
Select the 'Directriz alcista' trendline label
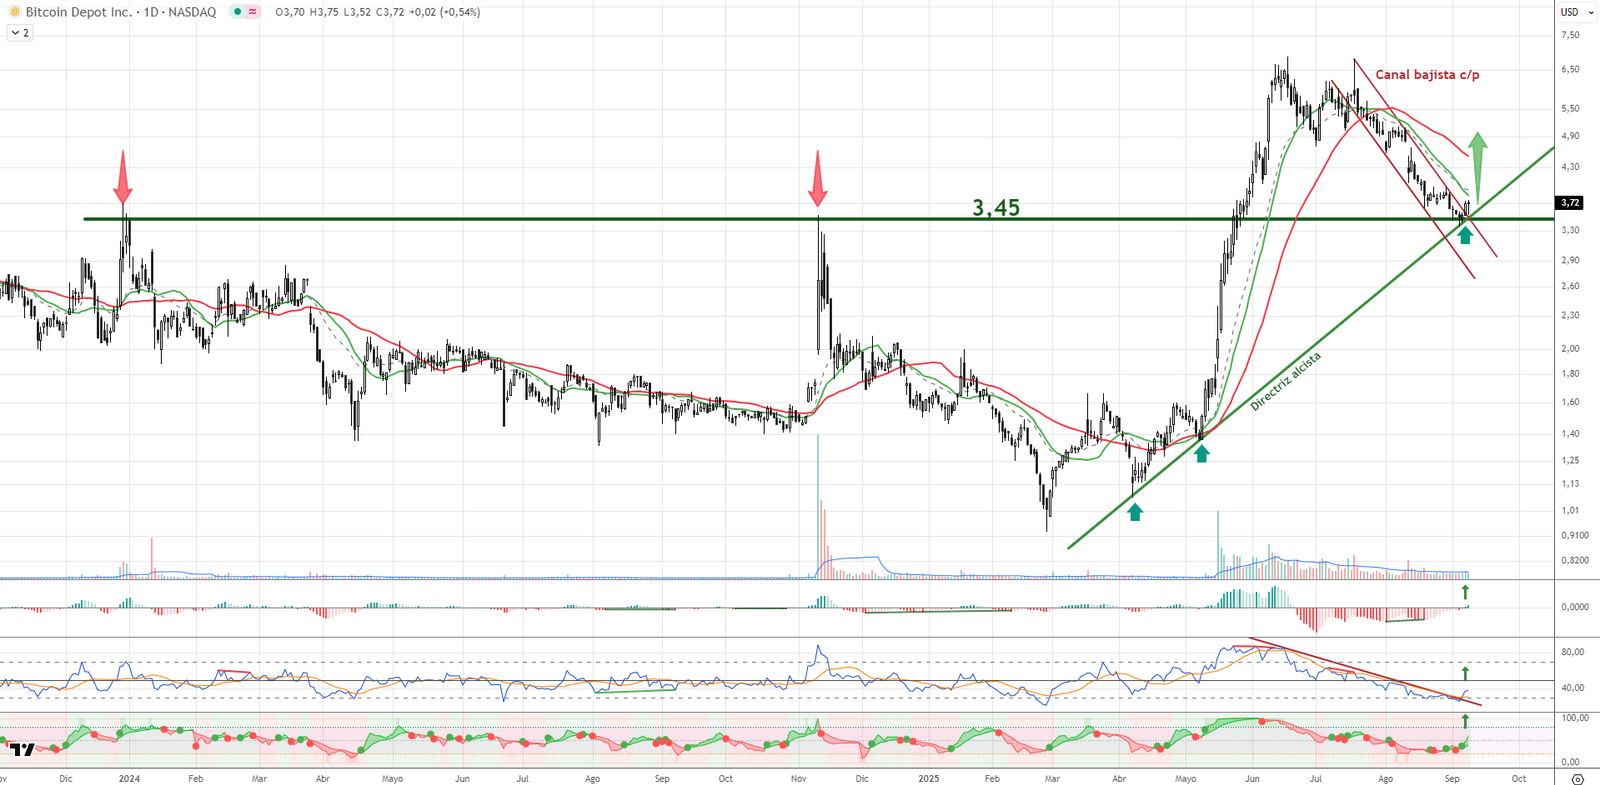pos(1285,381)
